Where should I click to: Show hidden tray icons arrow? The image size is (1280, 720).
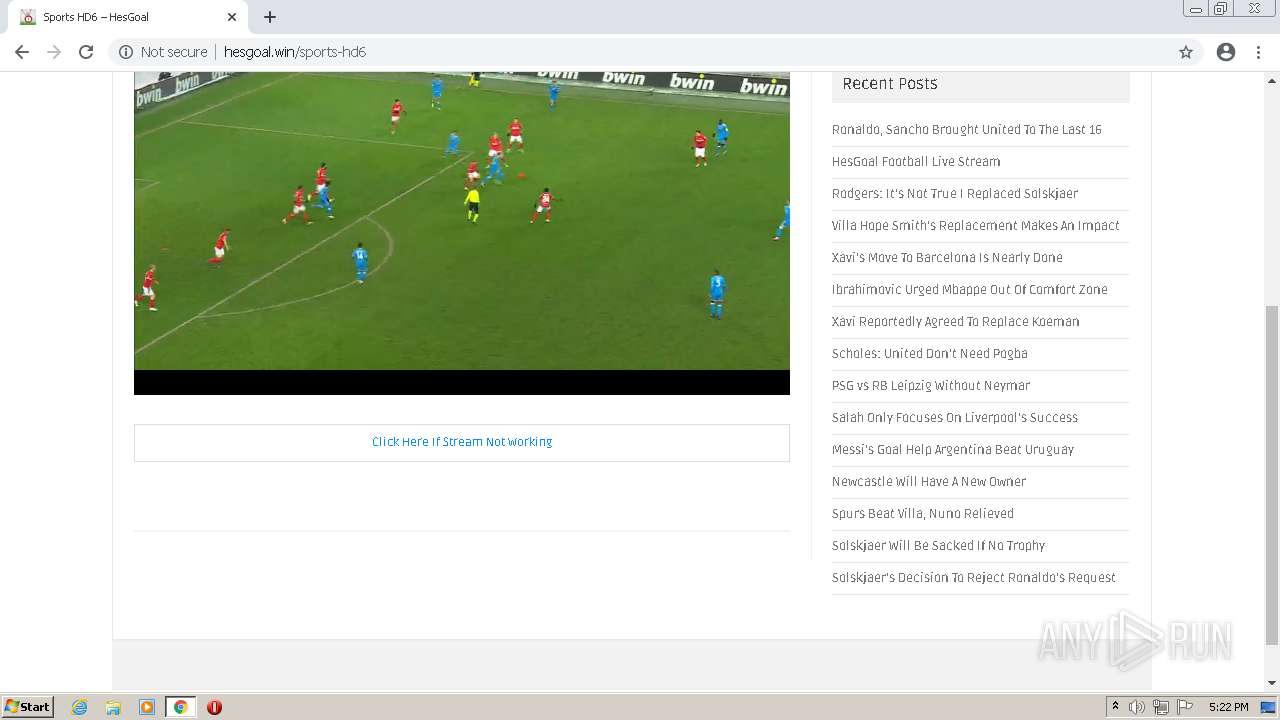pyautogui.click(x=1115, y=707)
